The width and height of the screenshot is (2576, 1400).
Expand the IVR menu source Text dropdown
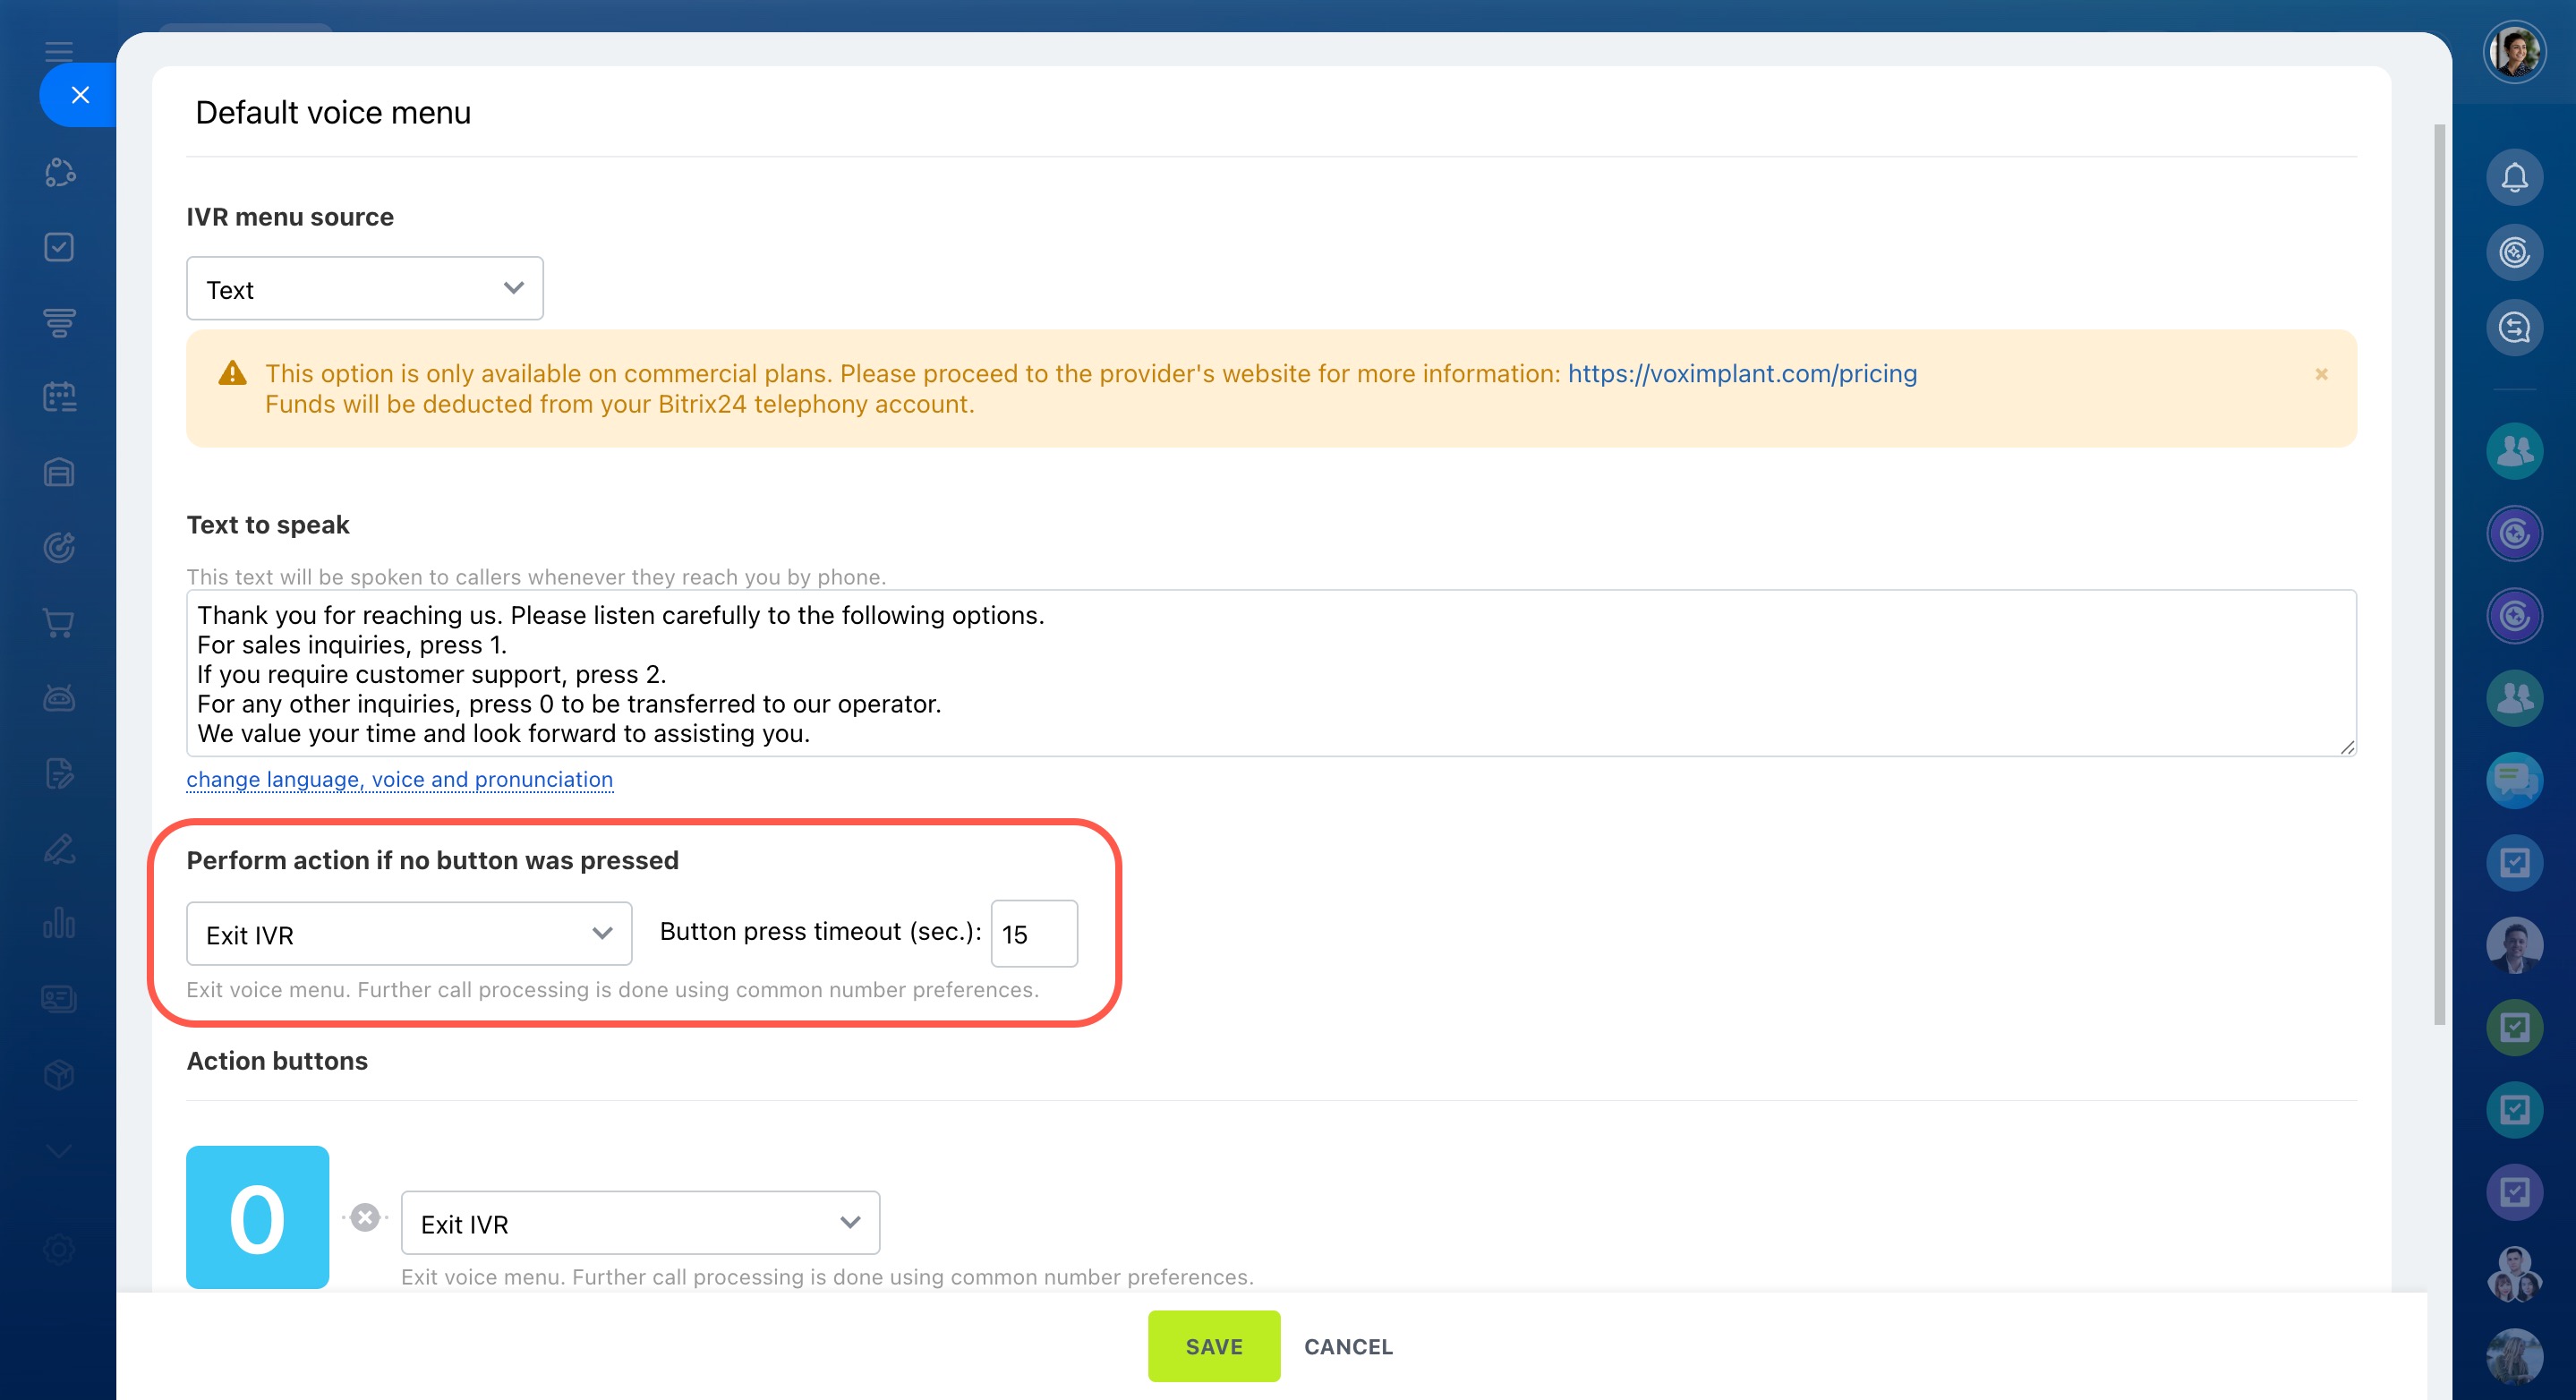point(365,289)
